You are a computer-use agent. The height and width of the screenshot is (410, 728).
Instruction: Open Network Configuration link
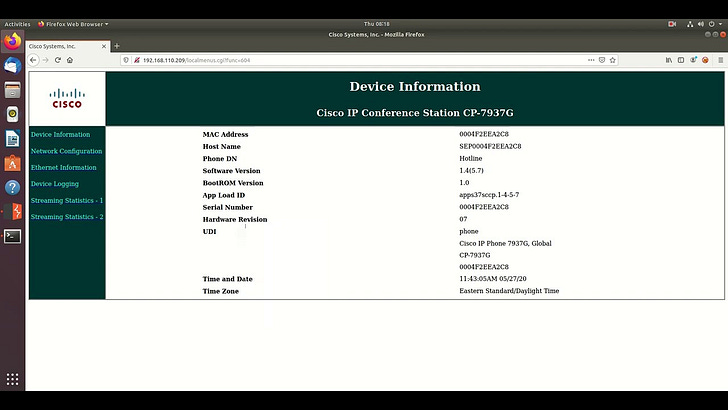pyautogui.click(x=66, y=151)
